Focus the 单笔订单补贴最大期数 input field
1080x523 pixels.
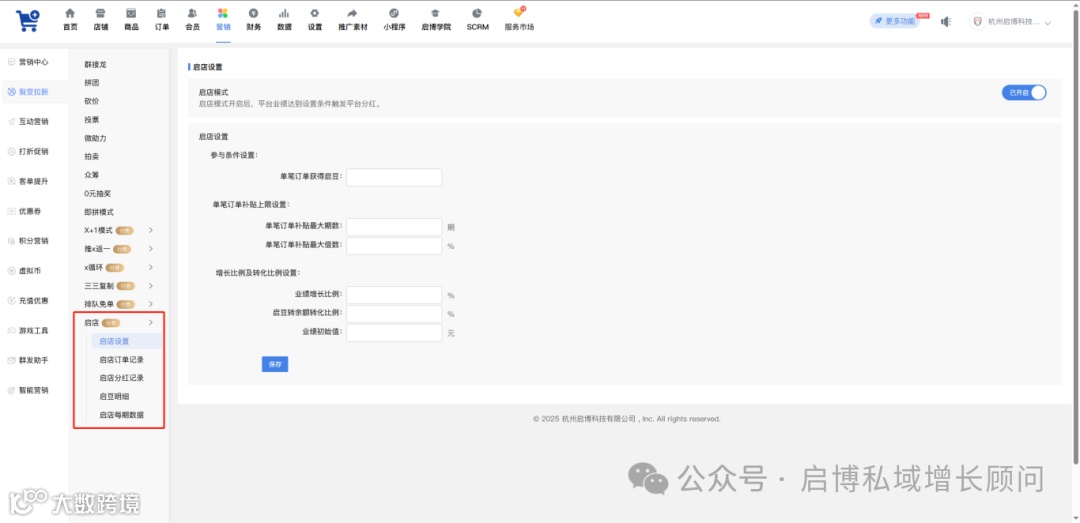click(394, 227)
